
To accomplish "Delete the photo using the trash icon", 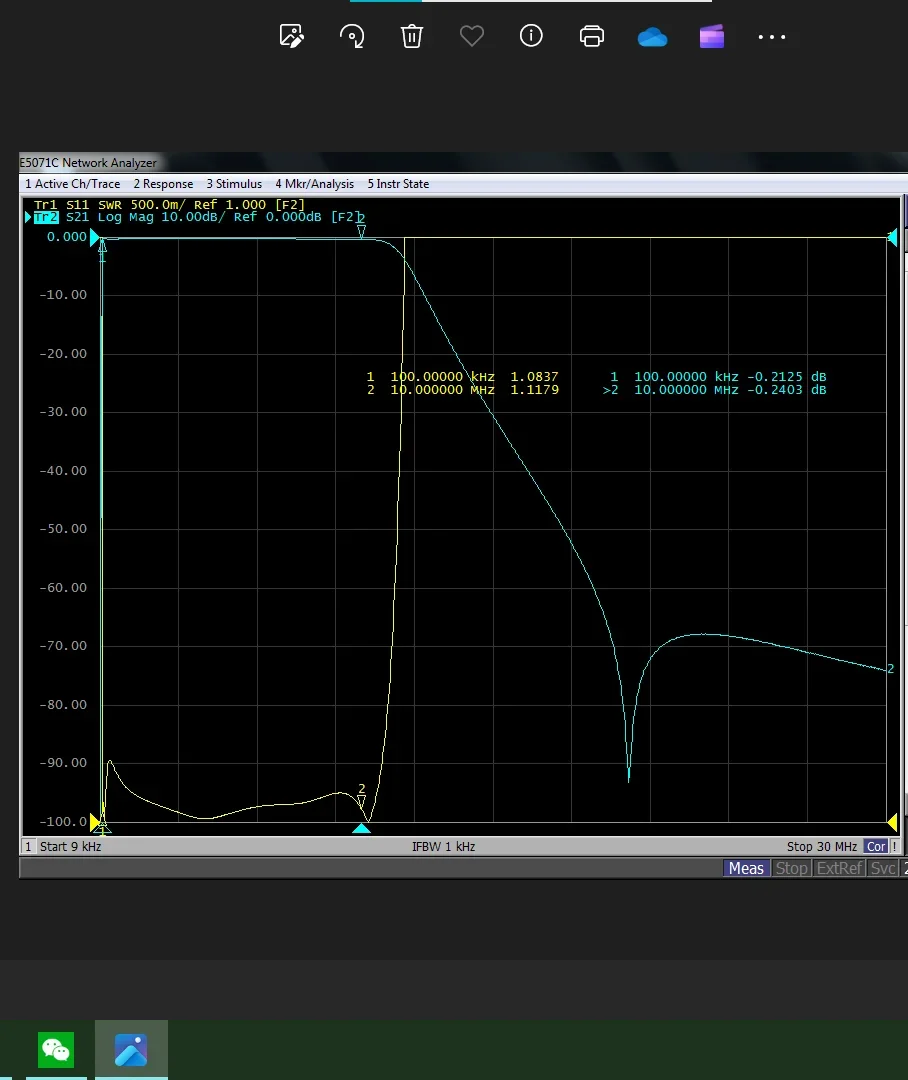I will [x=411, y=37].
